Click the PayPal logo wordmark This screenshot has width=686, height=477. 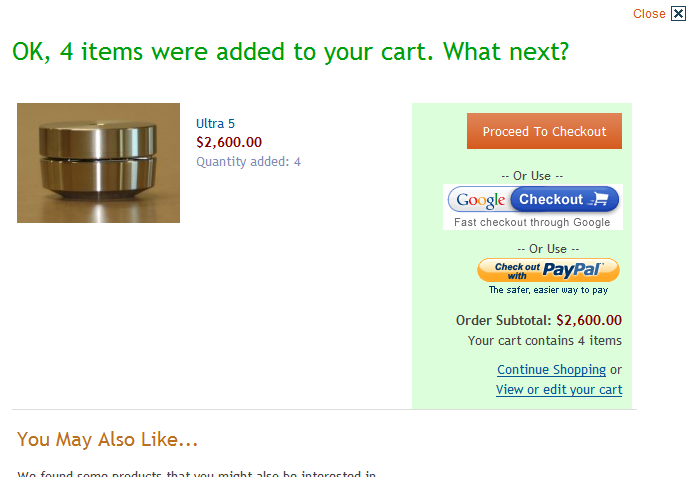[x=572, y=269]
